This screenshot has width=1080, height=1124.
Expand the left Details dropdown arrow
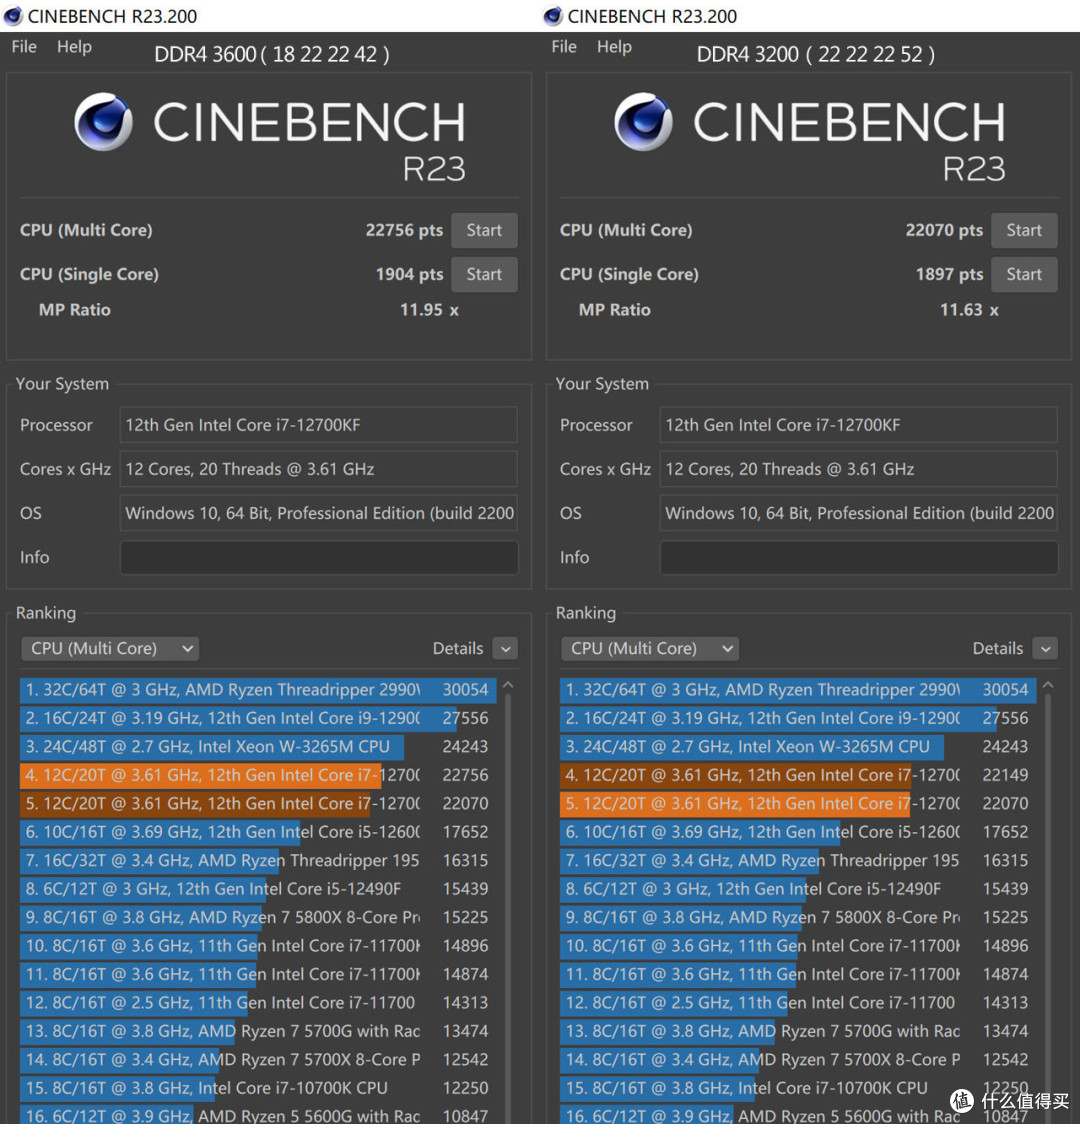point(506,649)
